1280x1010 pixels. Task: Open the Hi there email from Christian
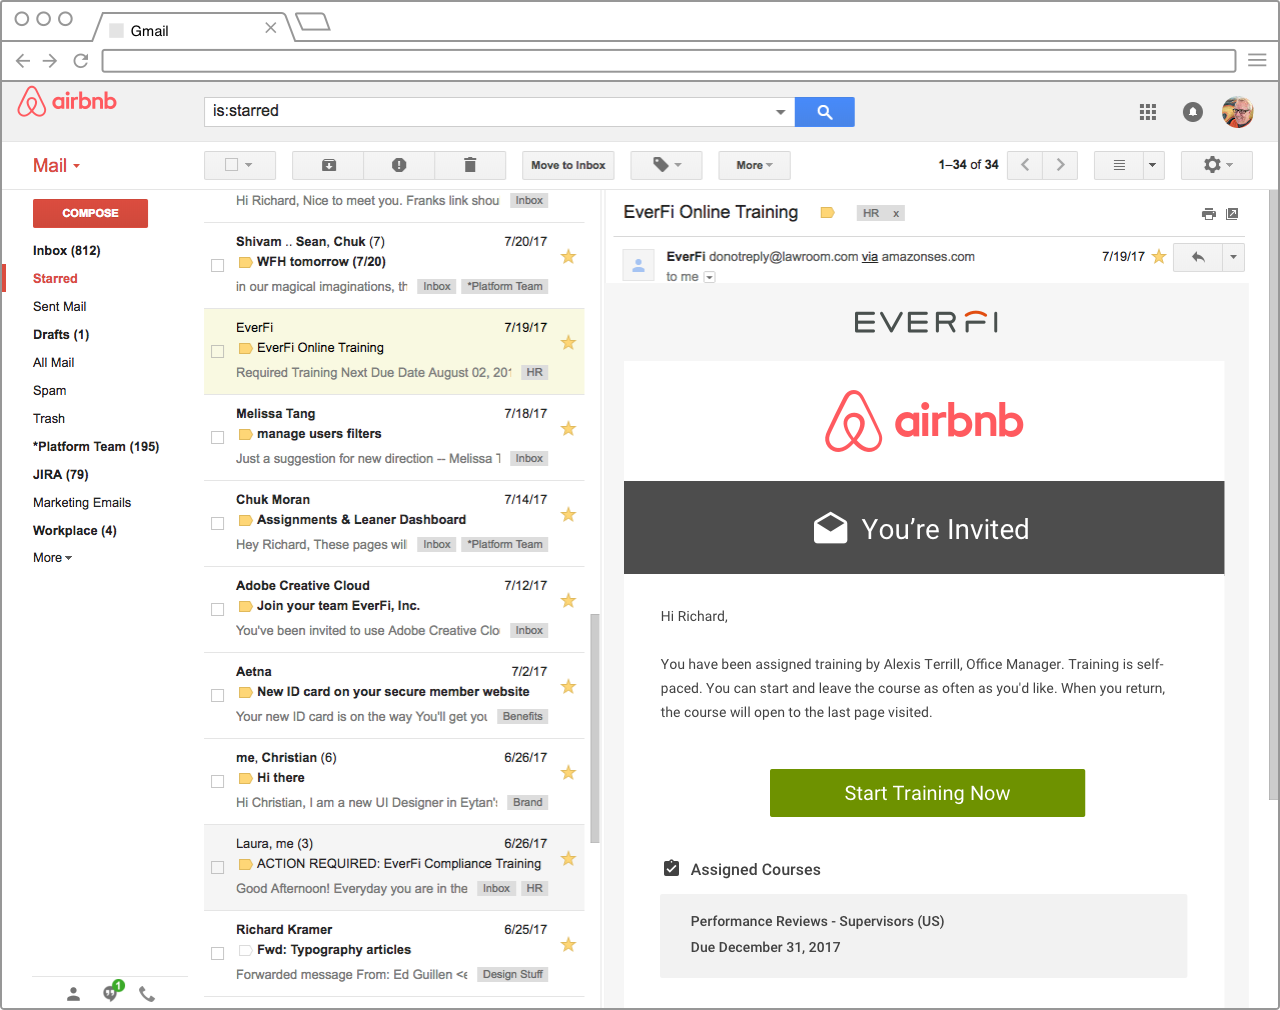coord(394,781)
